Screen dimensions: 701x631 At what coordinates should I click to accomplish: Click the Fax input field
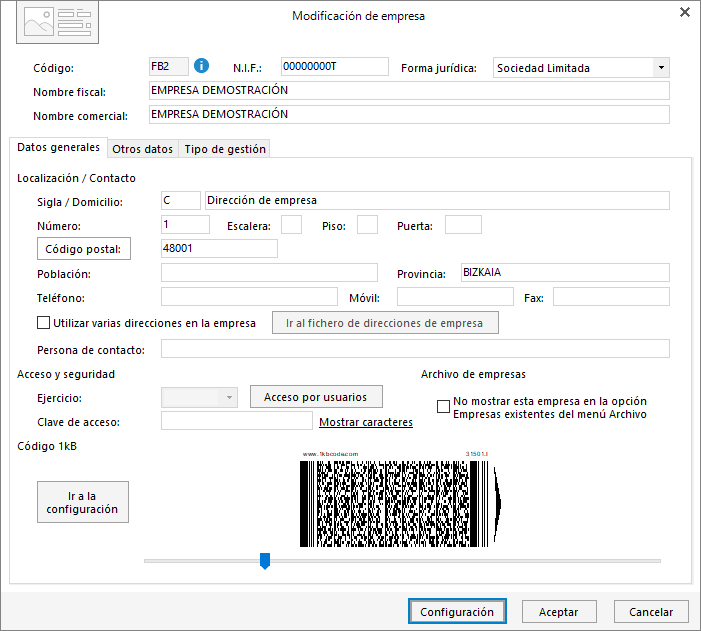(x=611, y=296)
